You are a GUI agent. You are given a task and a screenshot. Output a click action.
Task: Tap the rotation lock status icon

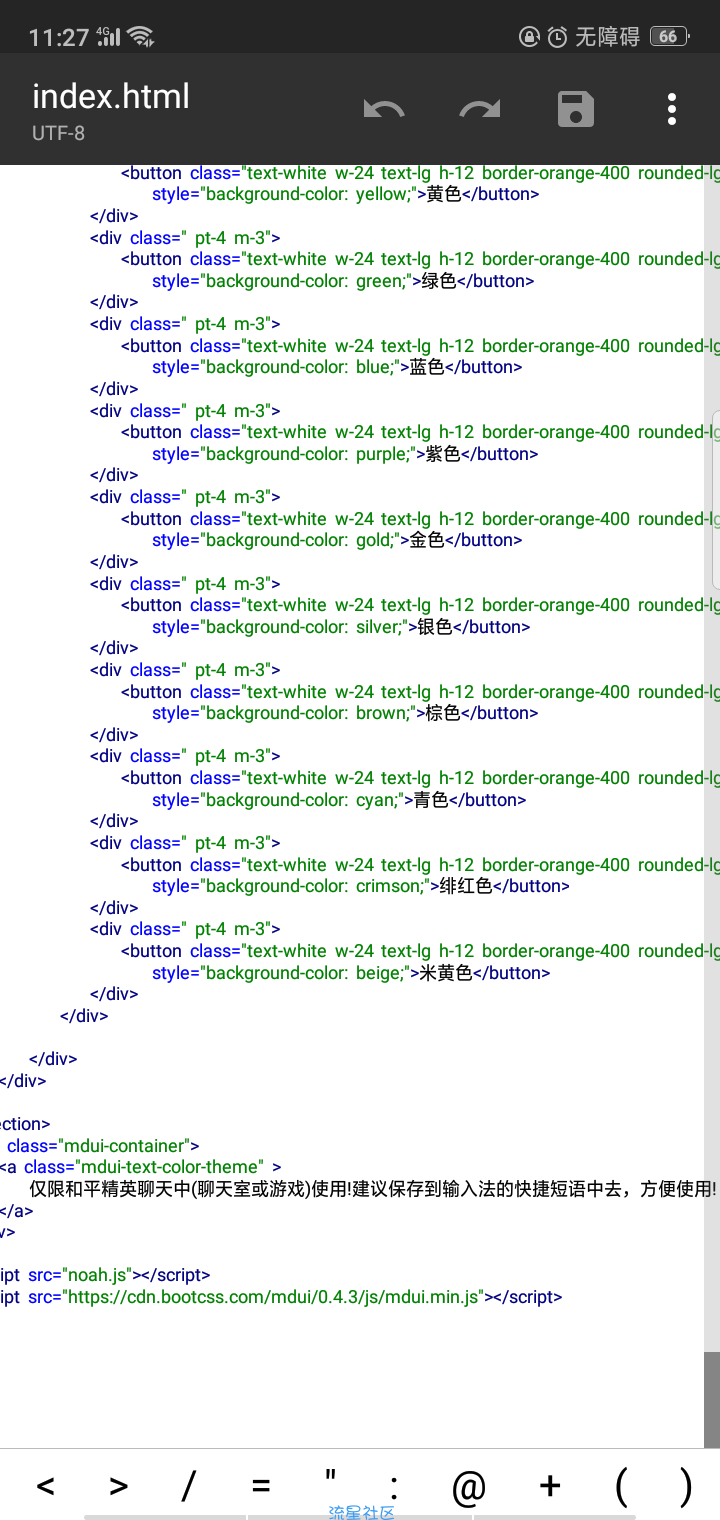[530, 37]
